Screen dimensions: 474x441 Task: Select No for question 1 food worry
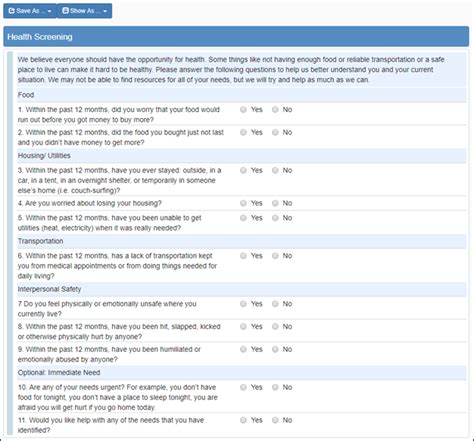[275, 110]
